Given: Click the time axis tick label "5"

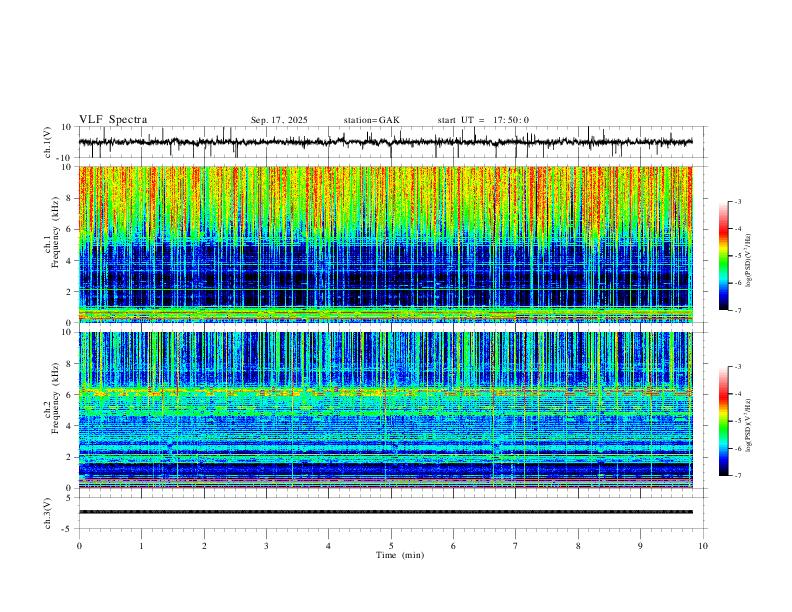Looking at the screenshot, I should [391, 546].
